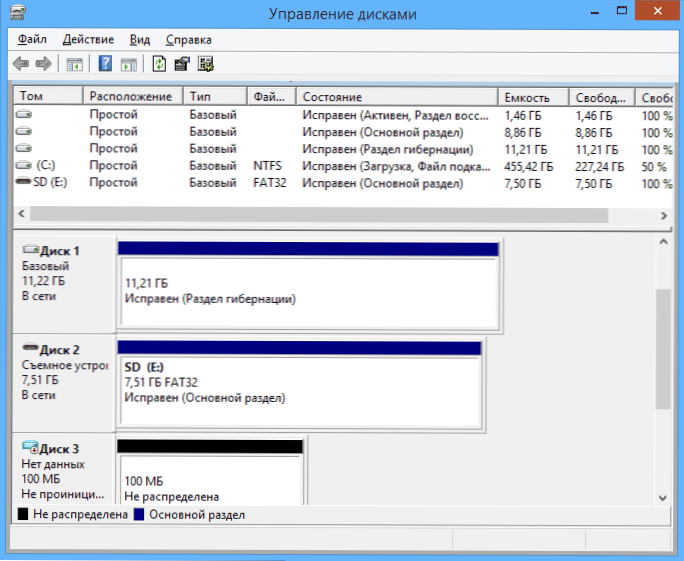Click the Back arrow toolbar icon
The width and height of the screenshot is (684, 561).
21,64
